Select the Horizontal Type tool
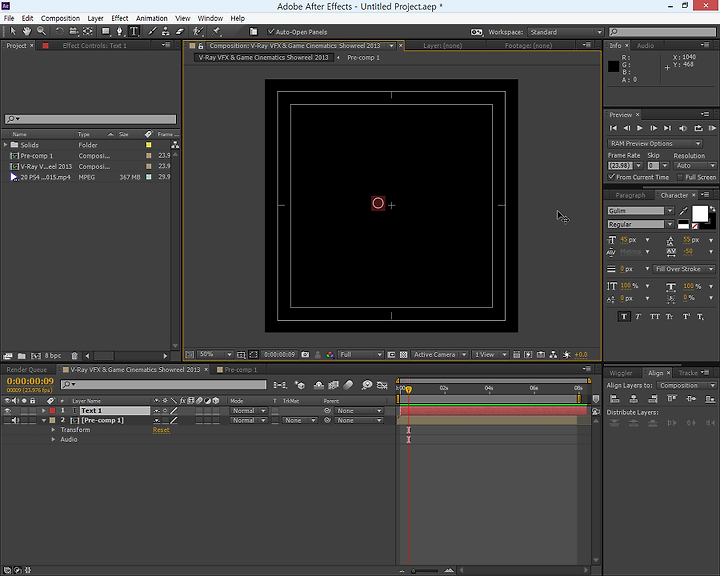720x576 pixels. (x=134, y=31)
